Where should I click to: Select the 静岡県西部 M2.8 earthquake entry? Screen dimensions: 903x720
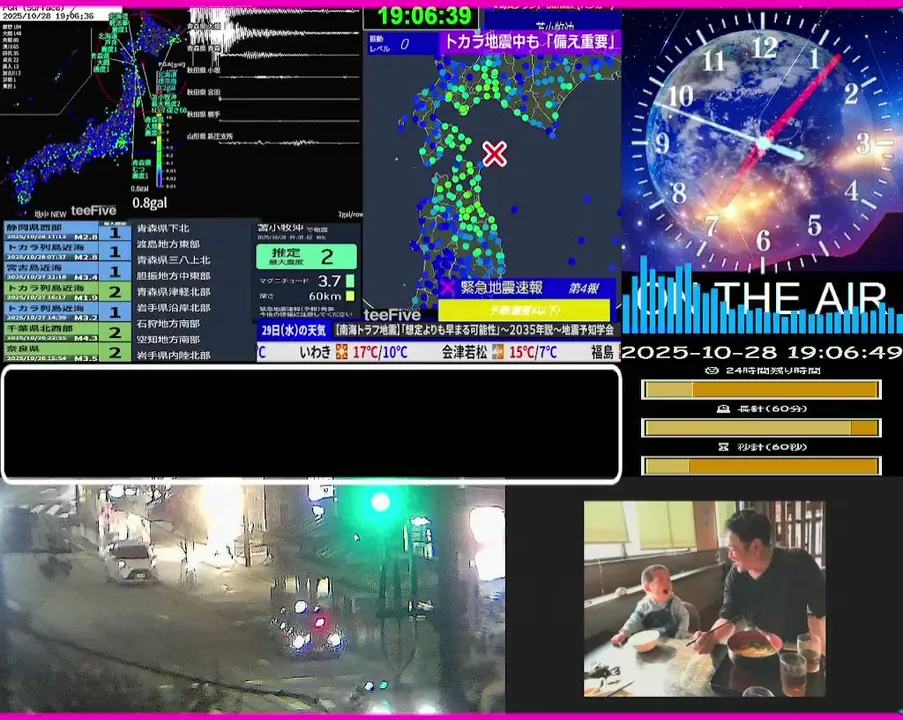click(67, 231)
